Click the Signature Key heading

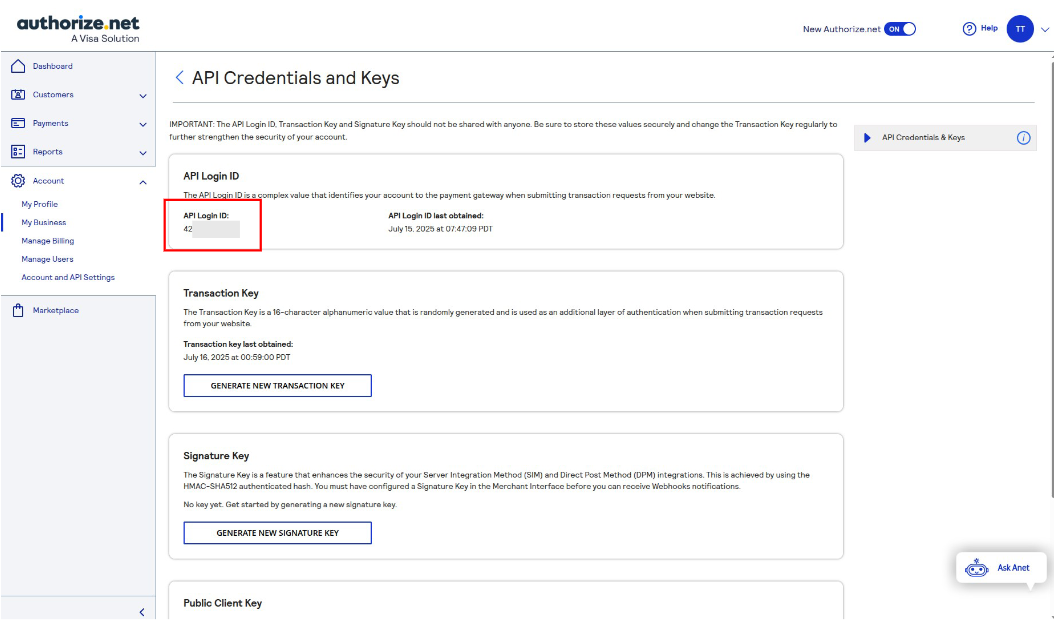[x=216, y=455]
